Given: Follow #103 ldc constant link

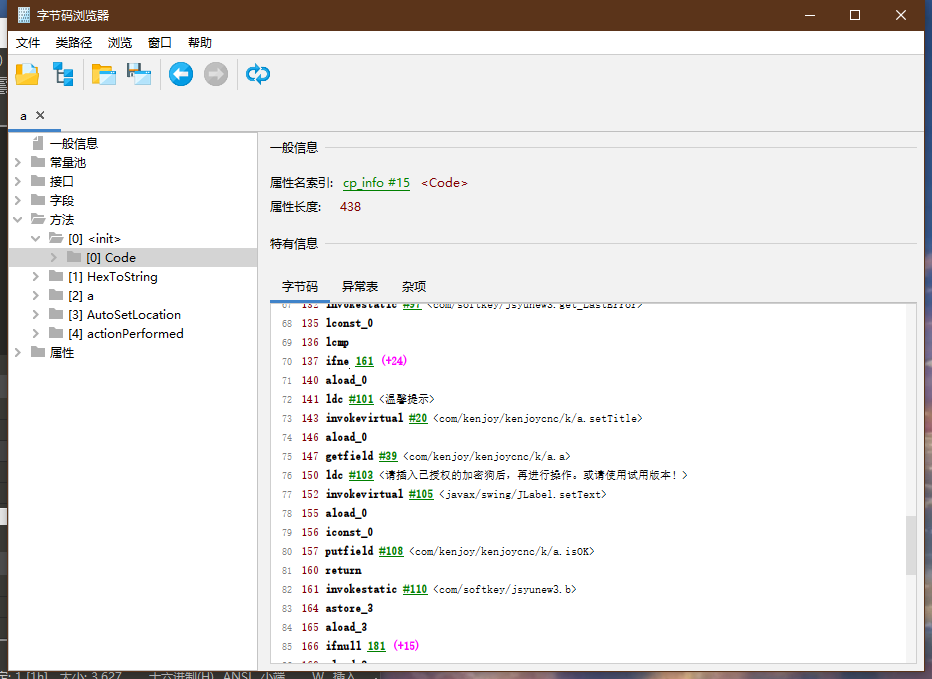Looking at the screenshot, I should click(x=361, y=475).
